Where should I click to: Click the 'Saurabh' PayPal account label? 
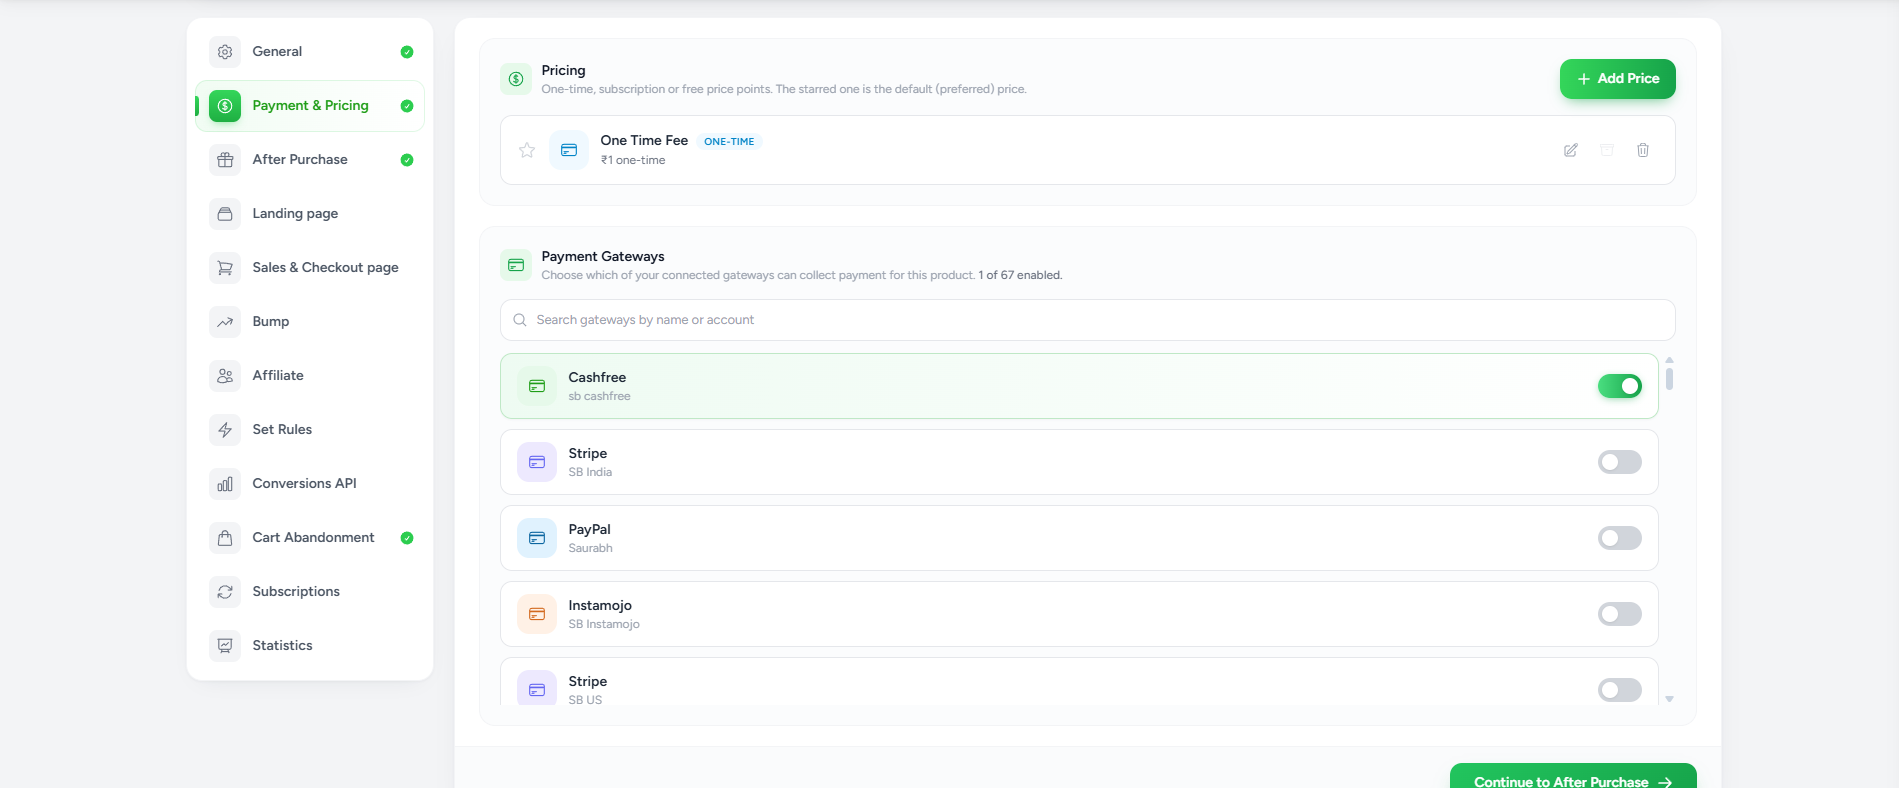(590, 548)
